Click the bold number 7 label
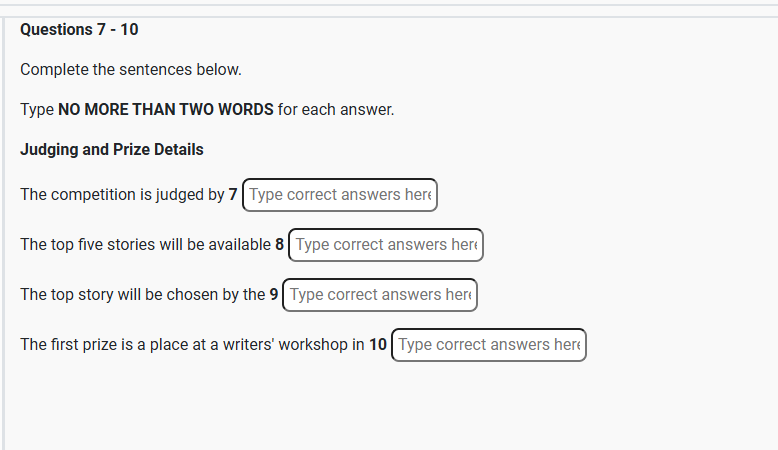Screen dimensions: 778x450 pyautogui.click(x=233, y=194)
